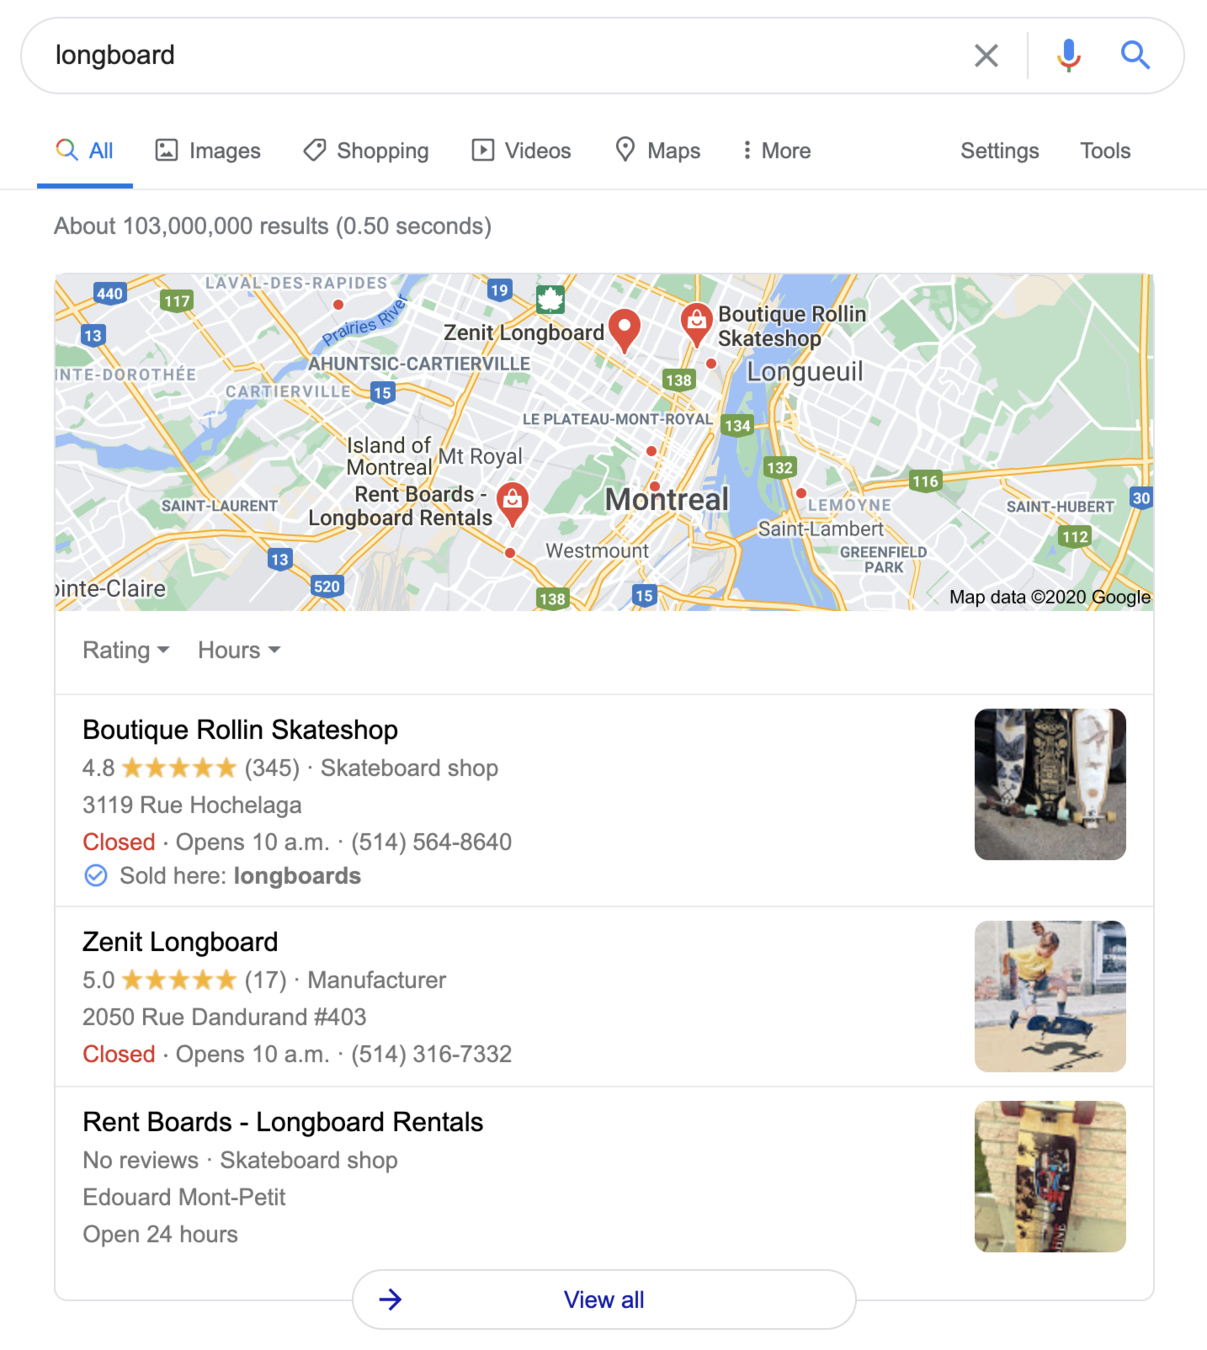This screenshot has width=1207, height=1350.
Task: Open search Settings
Action: (x=1000, y=151)
